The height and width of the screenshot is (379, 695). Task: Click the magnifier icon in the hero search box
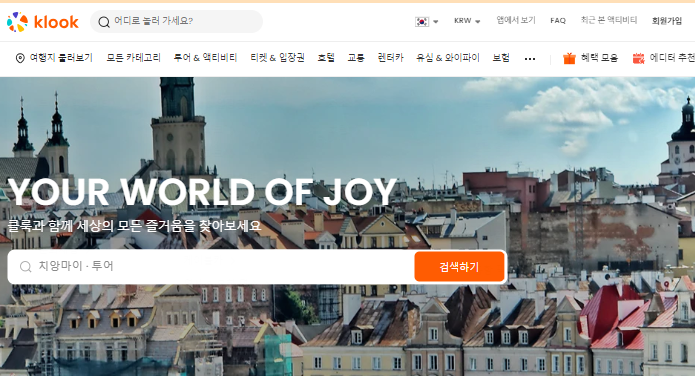26,266
